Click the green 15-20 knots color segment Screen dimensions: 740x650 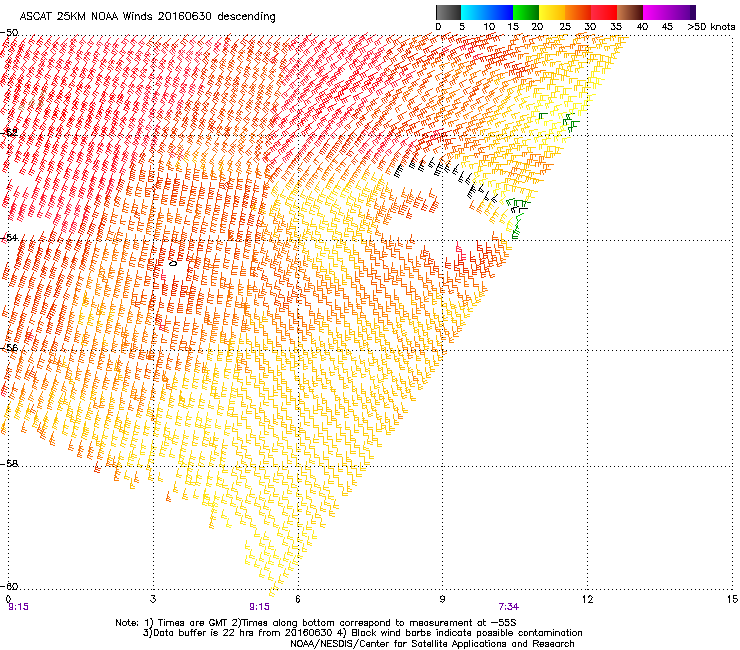click(526, 12)
